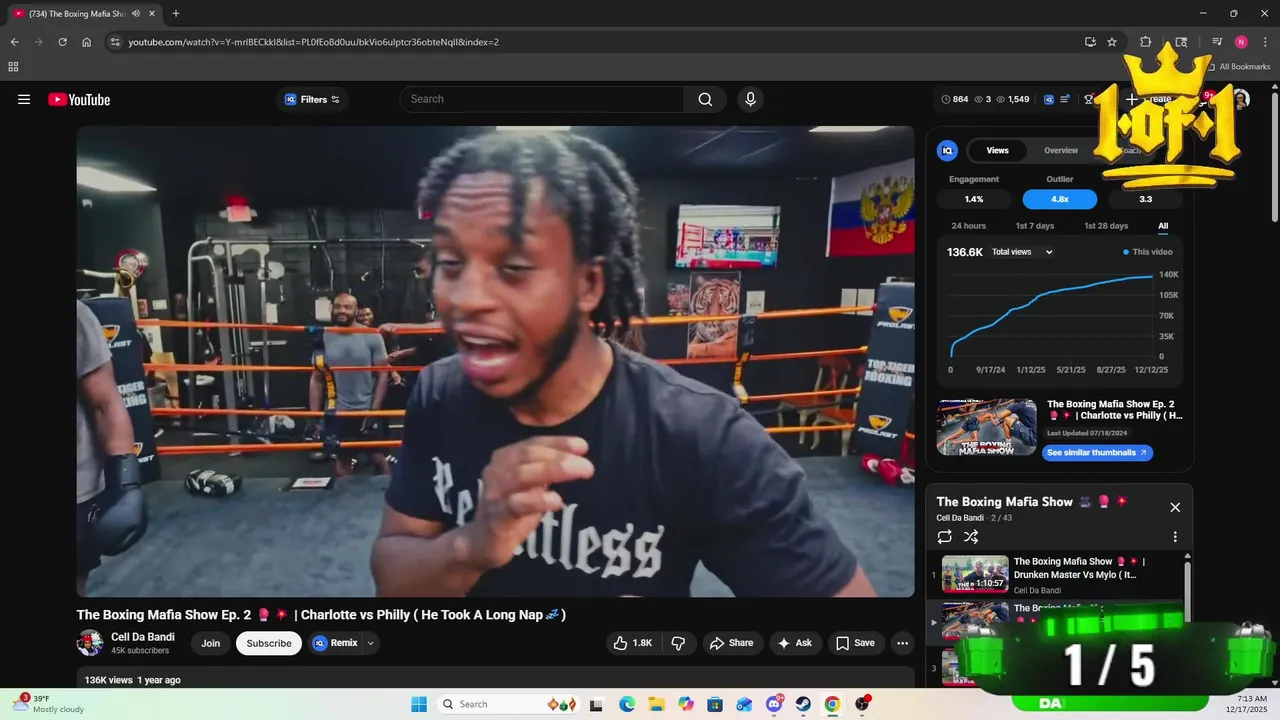Share the video
1280x720 pixels.
(732, 643)
